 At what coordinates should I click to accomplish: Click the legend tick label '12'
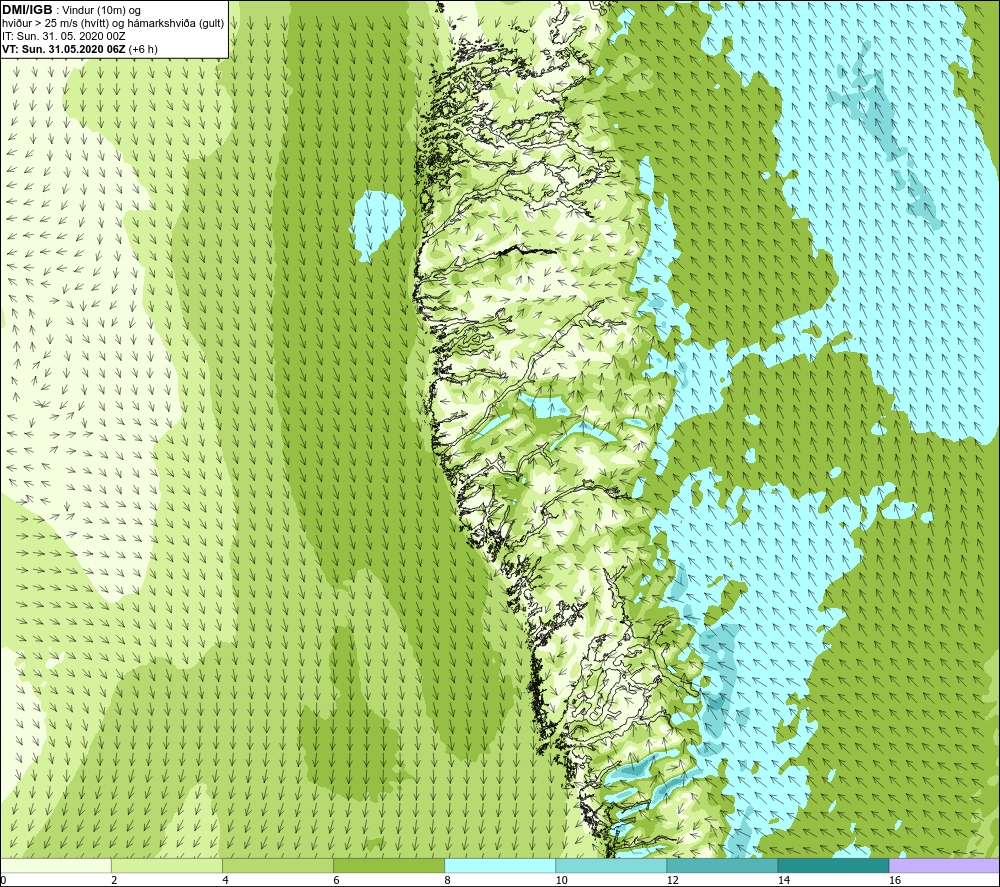(x=672, y=880)
